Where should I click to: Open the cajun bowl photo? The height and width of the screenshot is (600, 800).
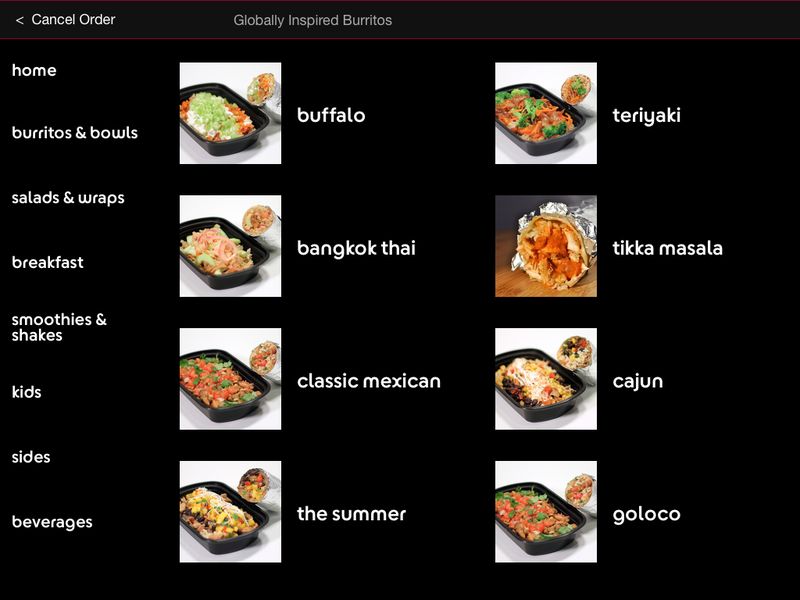546,379
